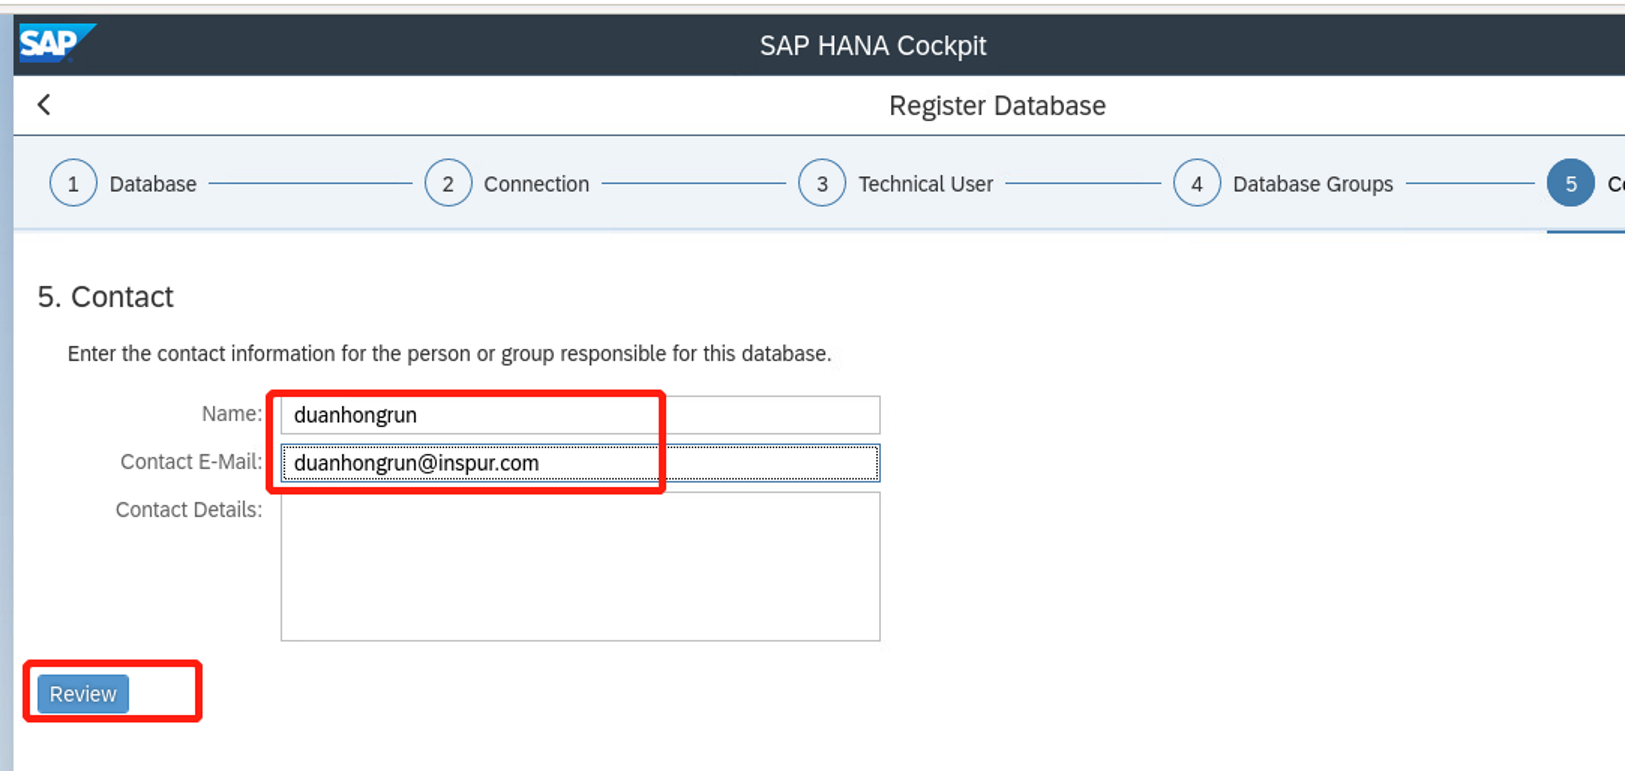Click inside Contact Details text area

580,566
